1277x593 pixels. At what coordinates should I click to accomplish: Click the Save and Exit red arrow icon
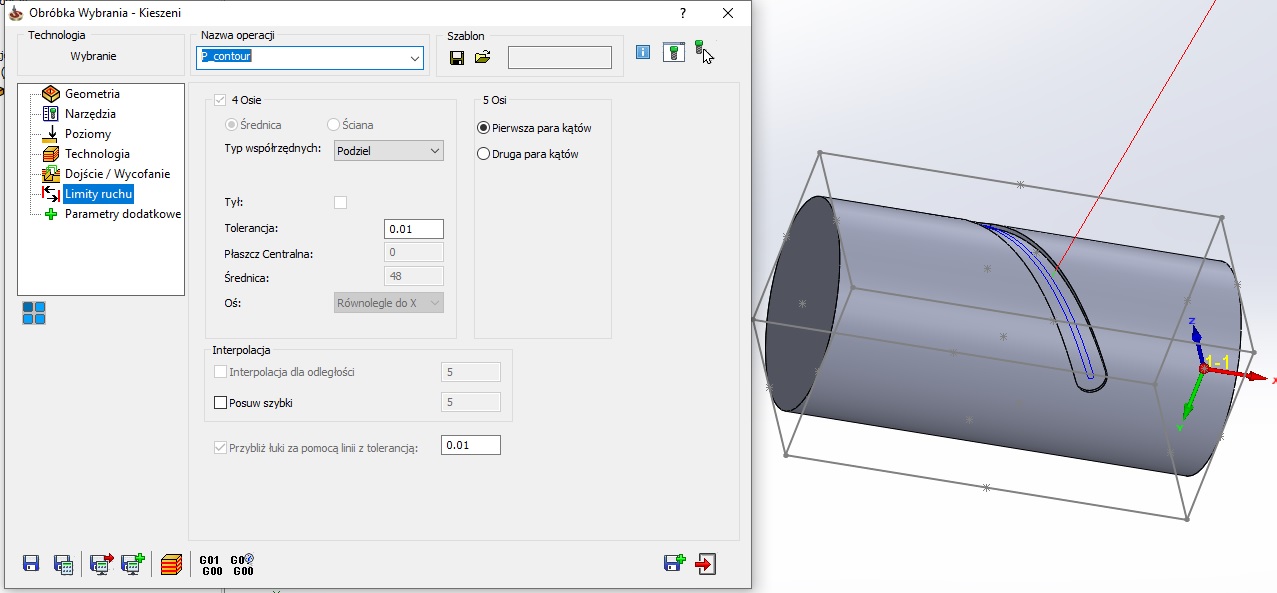(706, 564)
